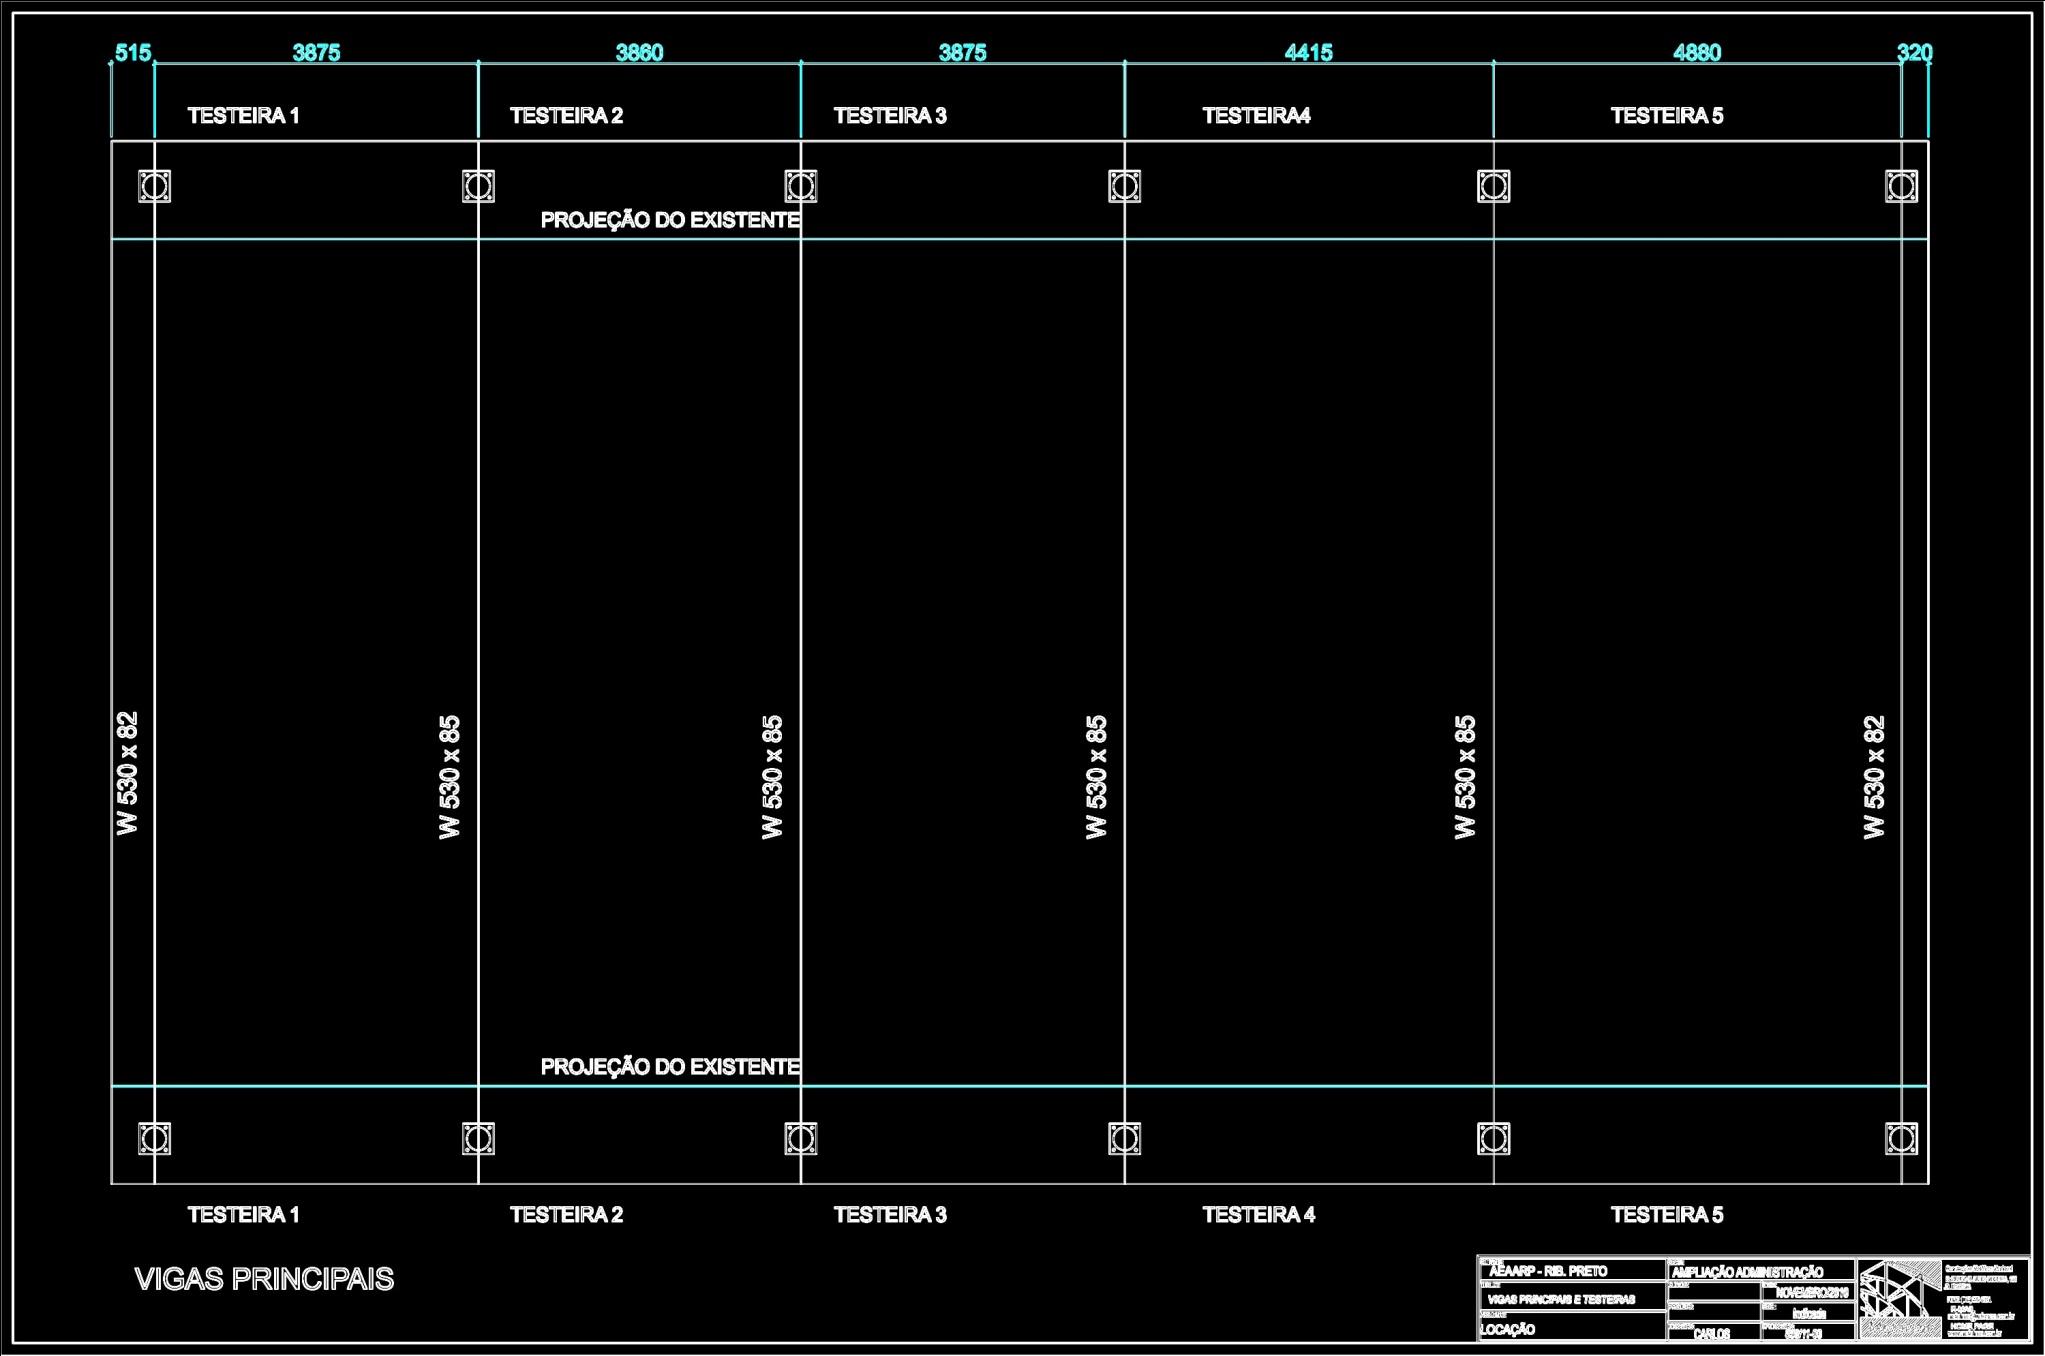Select the Indicada scale field
Viewport: 2045px width, 1356px height.
tap(1809, 1314)
